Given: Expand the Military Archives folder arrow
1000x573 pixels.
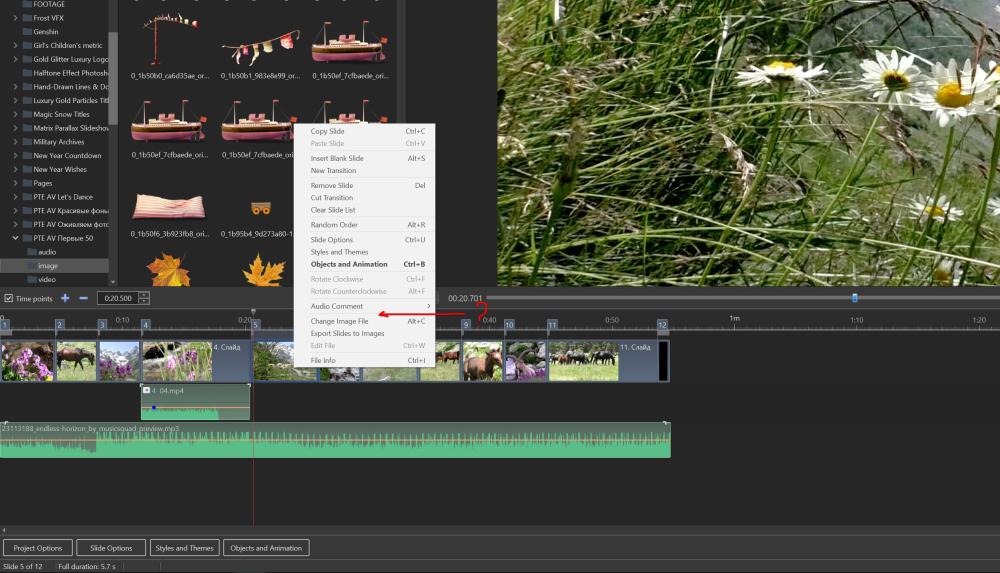Looking at the screenshot, I should point(15,142).
